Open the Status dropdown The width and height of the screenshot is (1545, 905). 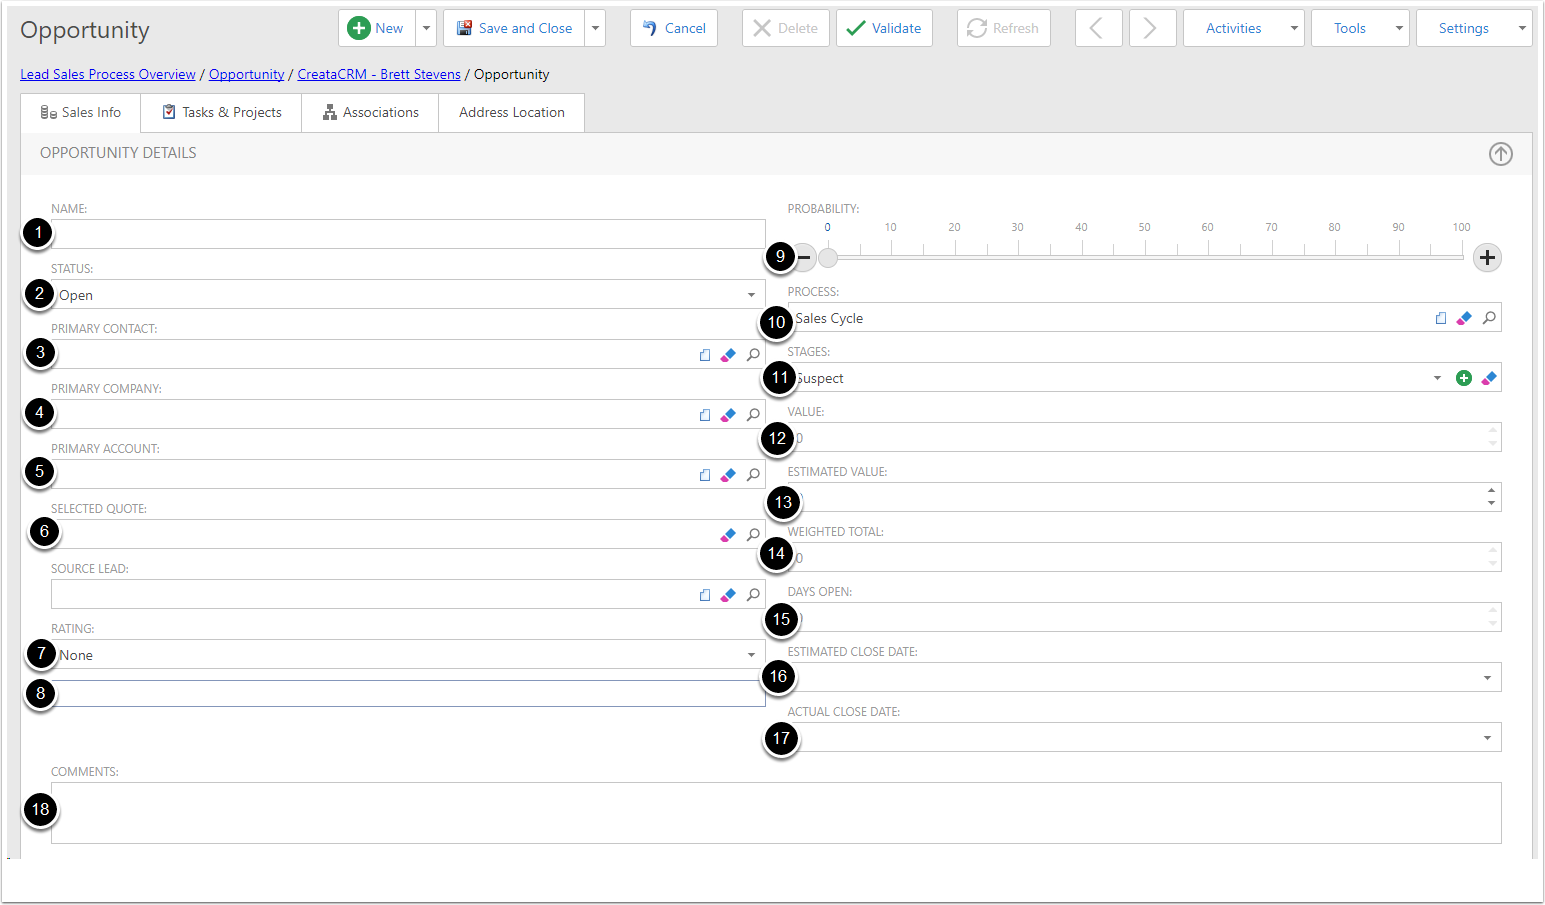pyautogui.click(x=751, y=295)
